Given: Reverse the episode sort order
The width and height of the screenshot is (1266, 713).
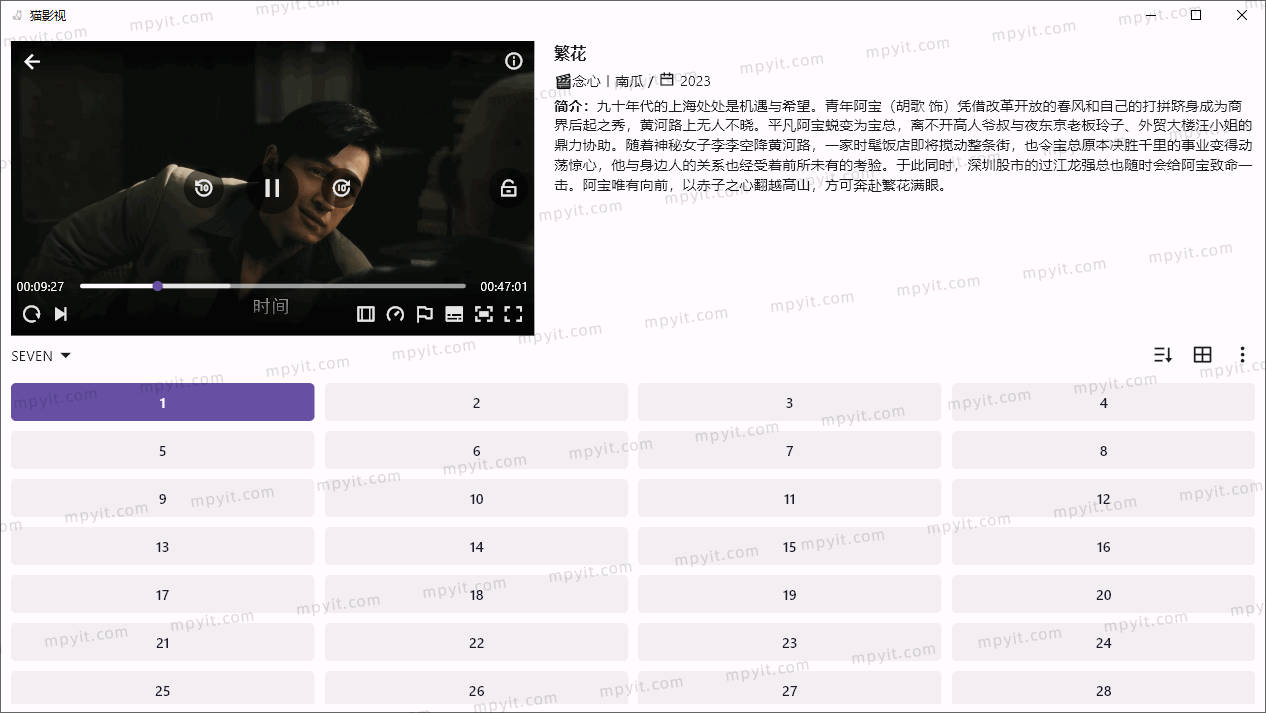Looking at the screenshot, I should (1163, 355).
